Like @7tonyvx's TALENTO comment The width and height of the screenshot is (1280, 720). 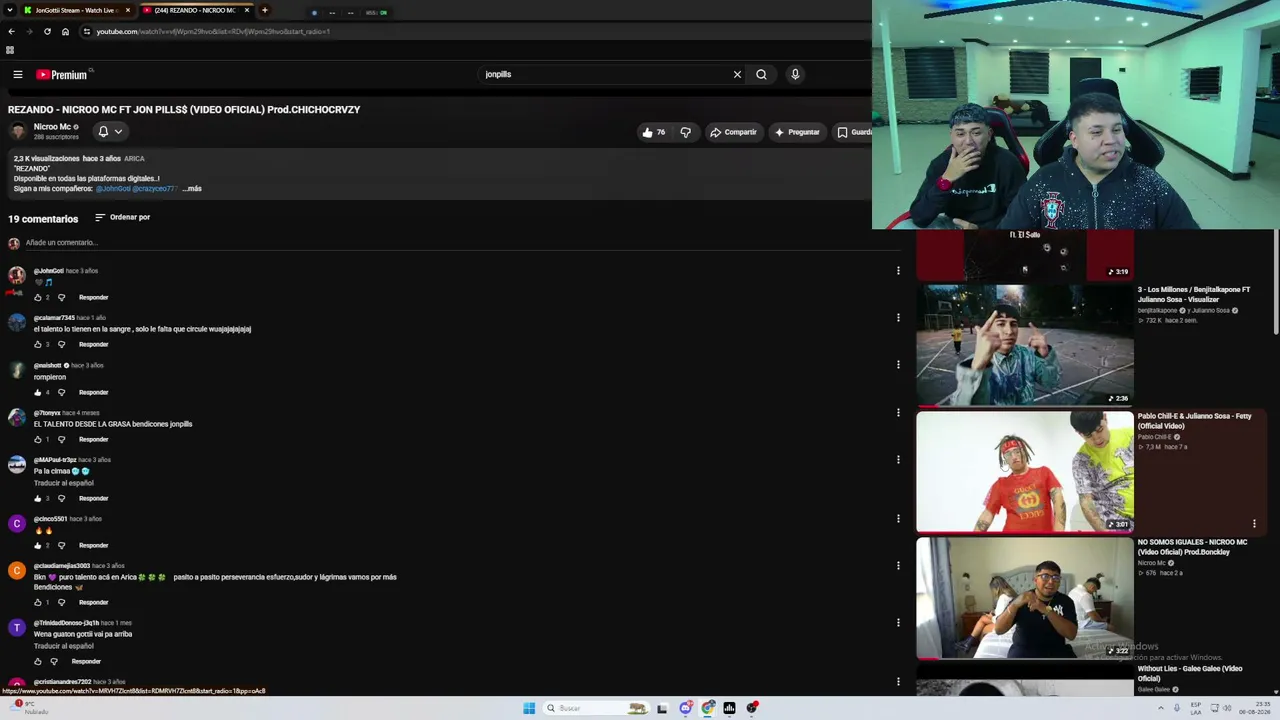38,439
